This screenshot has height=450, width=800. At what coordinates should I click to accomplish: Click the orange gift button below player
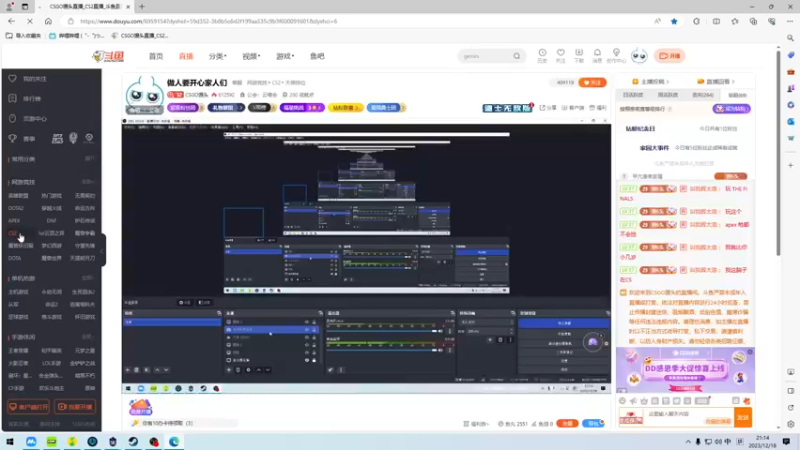(x=567, y=423)
